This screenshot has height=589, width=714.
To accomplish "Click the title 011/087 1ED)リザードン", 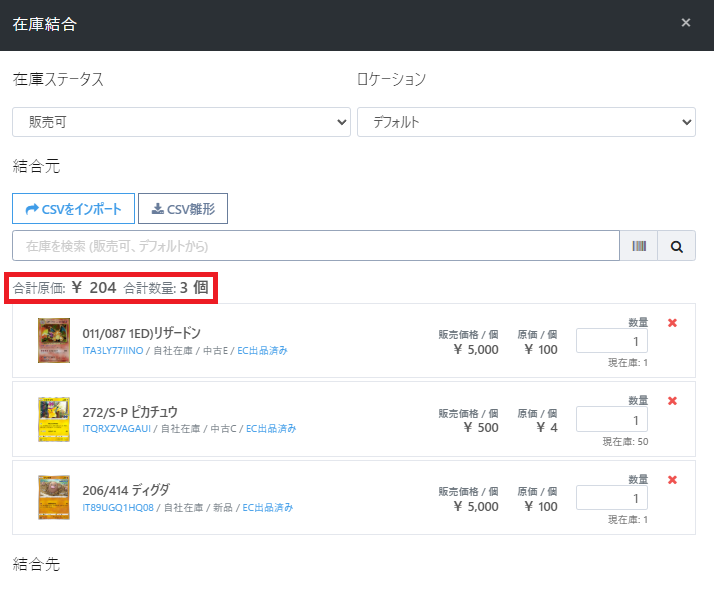I will [x=141, y=333].
